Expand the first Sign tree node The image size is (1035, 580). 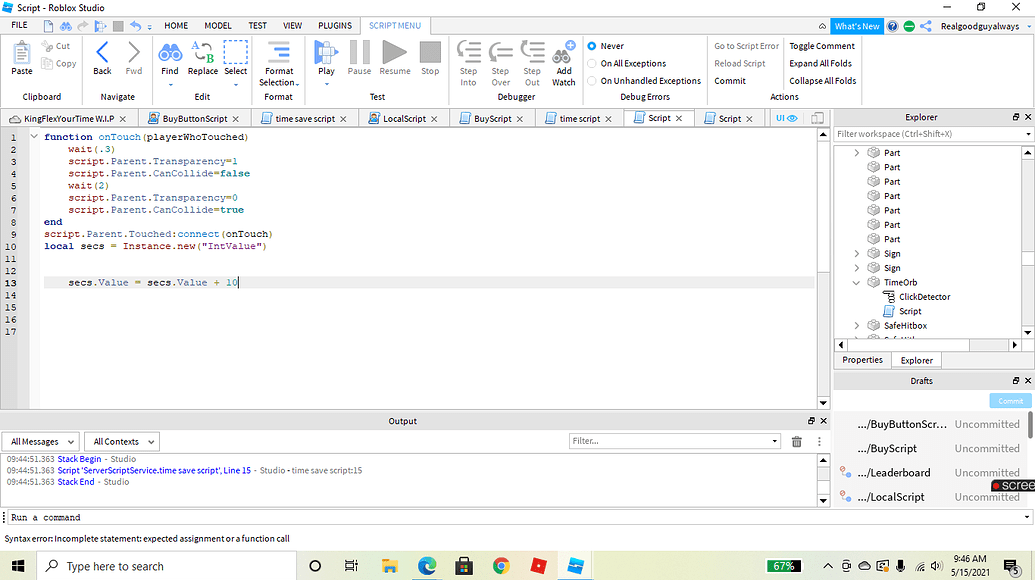pos(856,253)
